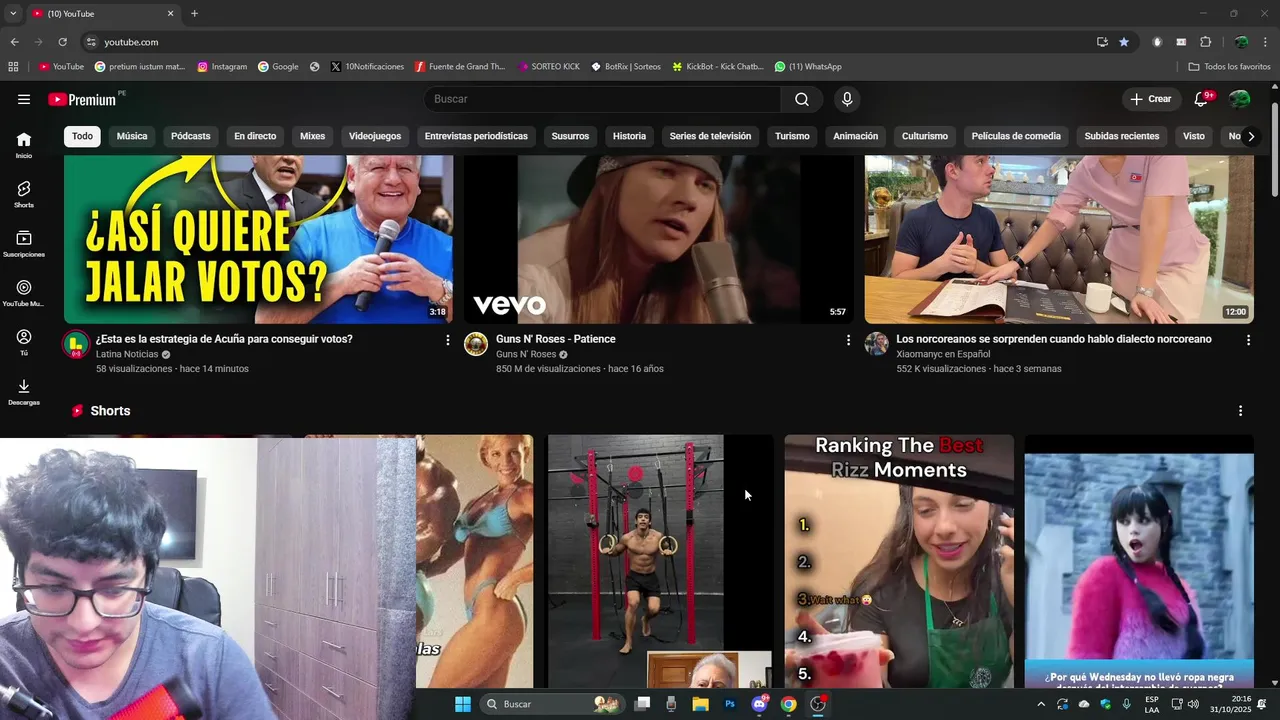The height and width of the screenshot is (720, 1280).
Task: Select the Series de televisión chip
Action: (710, 136)
